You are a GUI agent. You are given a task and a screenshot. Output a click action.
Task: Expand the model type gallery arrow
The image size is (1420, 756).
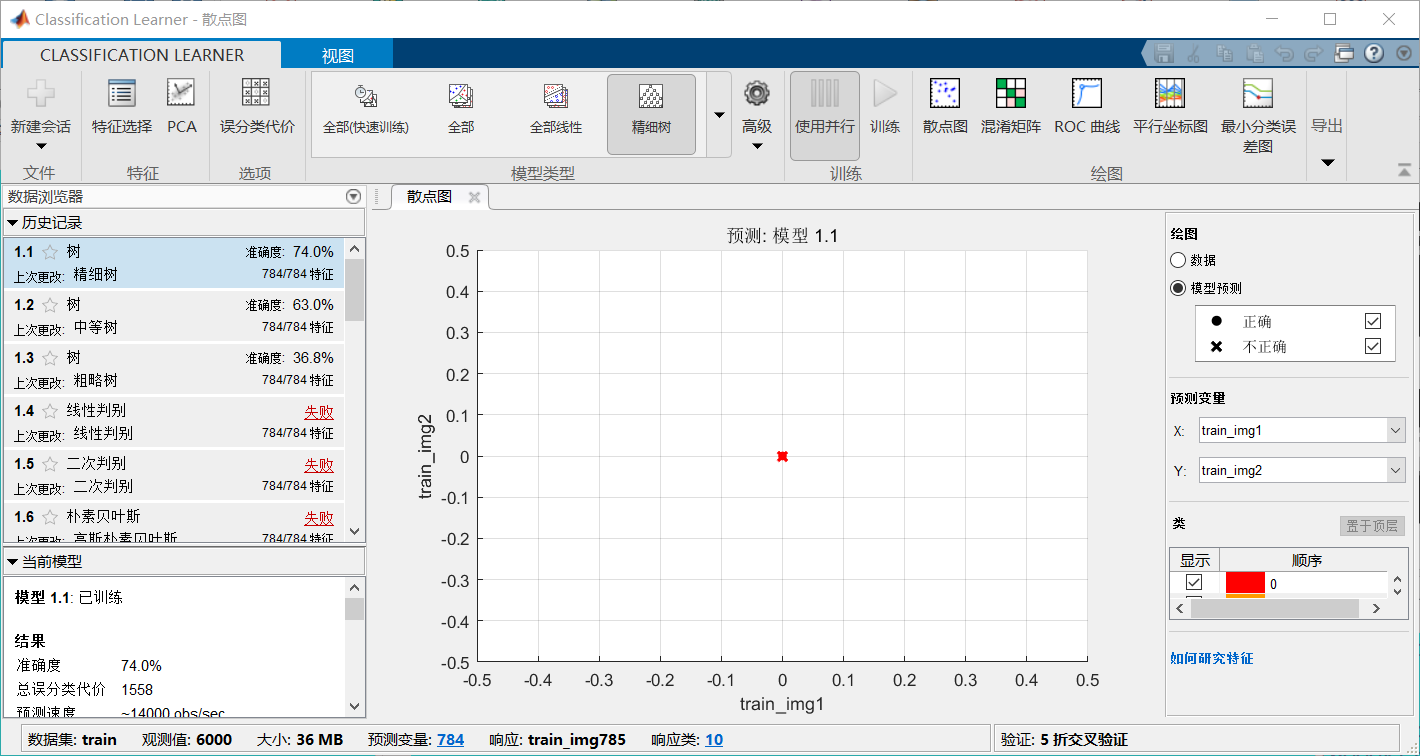[x=719, y=115]
